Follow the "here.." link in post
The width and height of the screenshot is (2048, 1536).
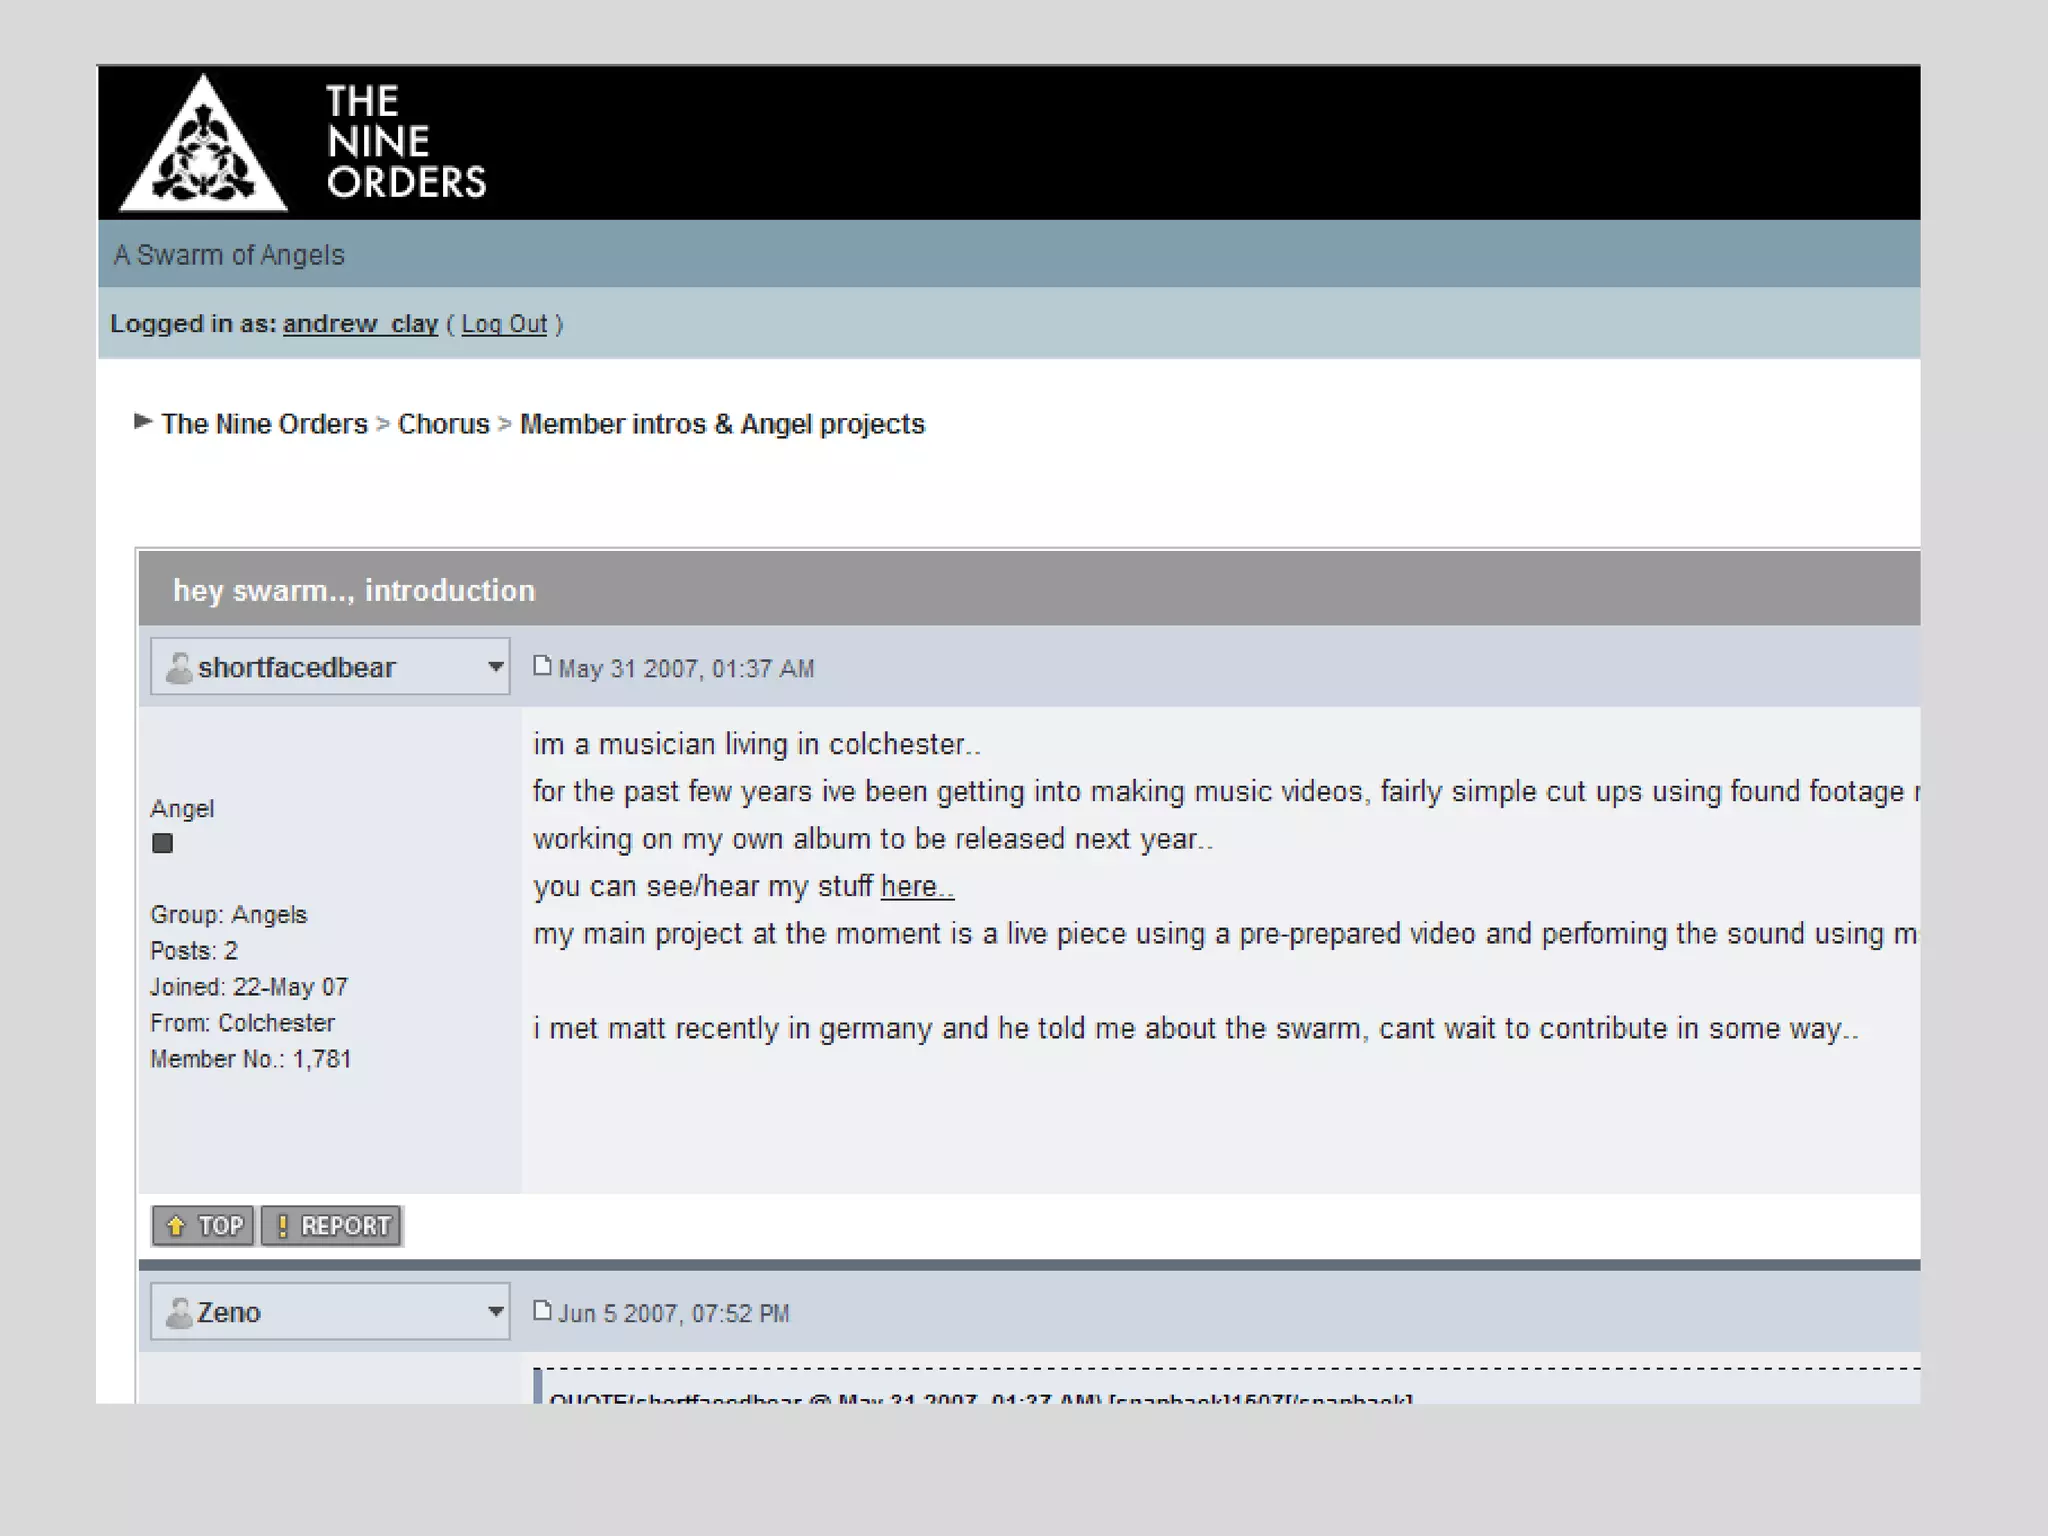(x=917, y=886)
